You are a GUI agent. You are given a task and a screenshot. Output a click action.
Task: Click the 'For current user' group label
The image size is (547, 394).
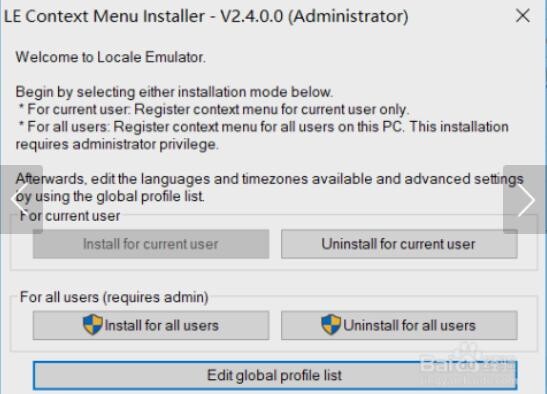coord(70,216)
